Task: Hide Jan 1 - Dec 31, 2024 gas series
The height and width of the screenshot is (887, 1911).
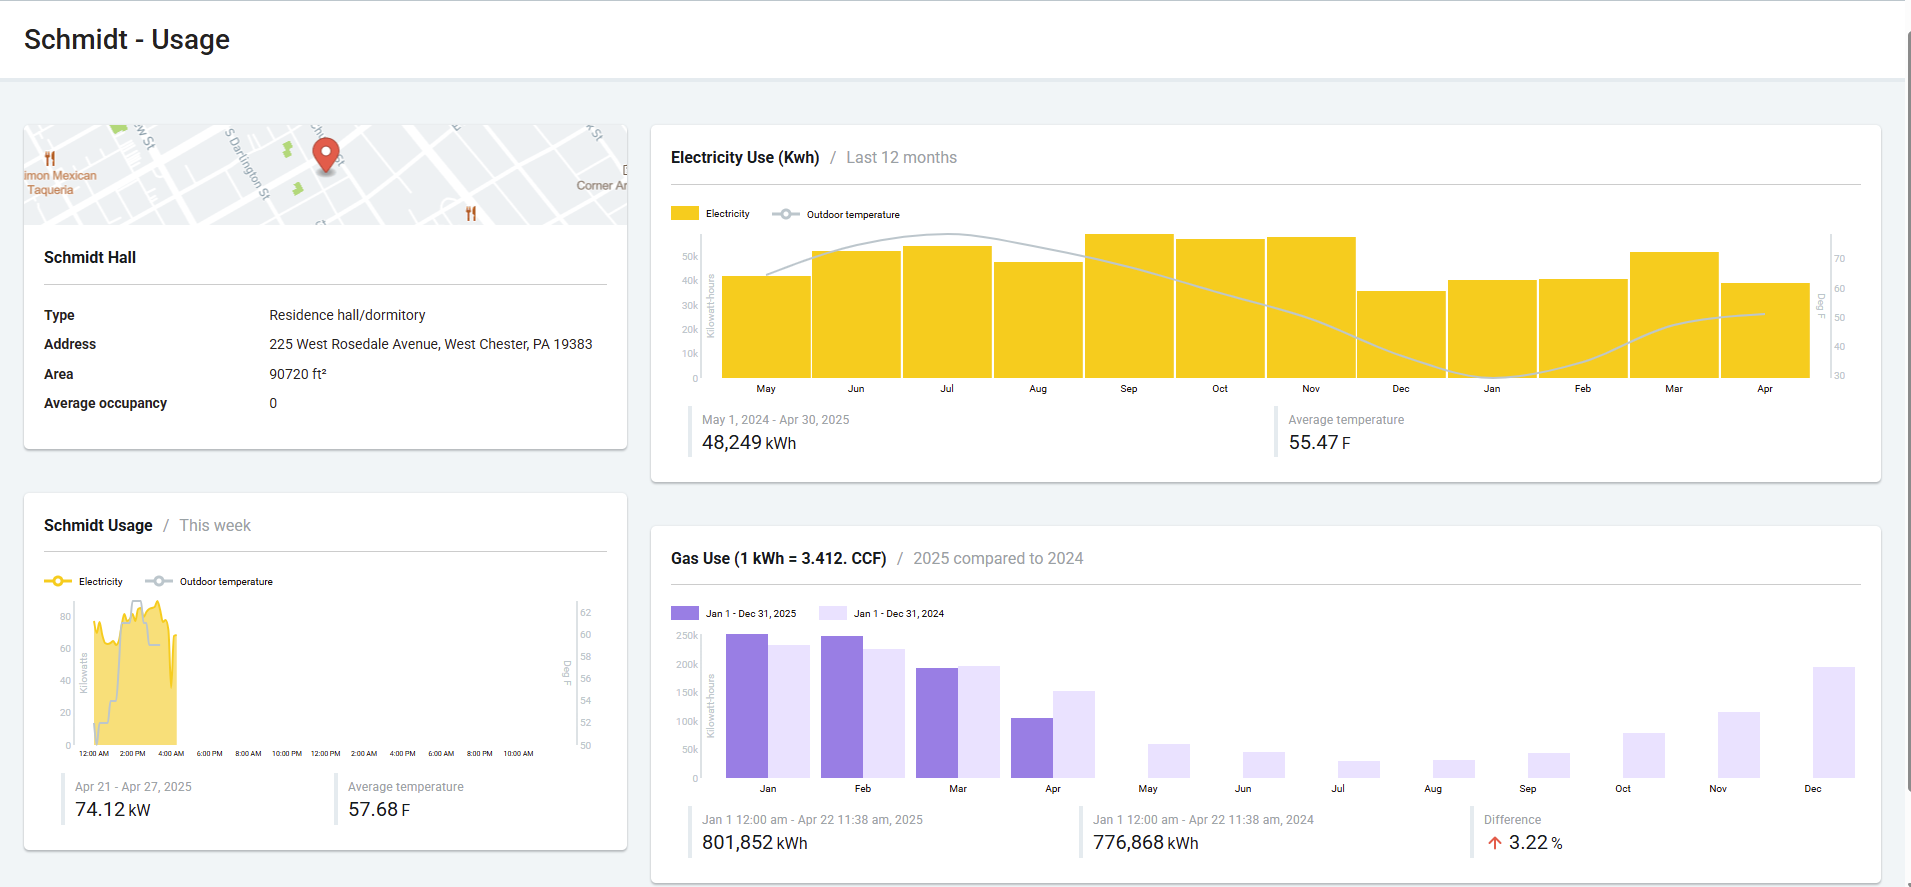Action: (898, 614)
